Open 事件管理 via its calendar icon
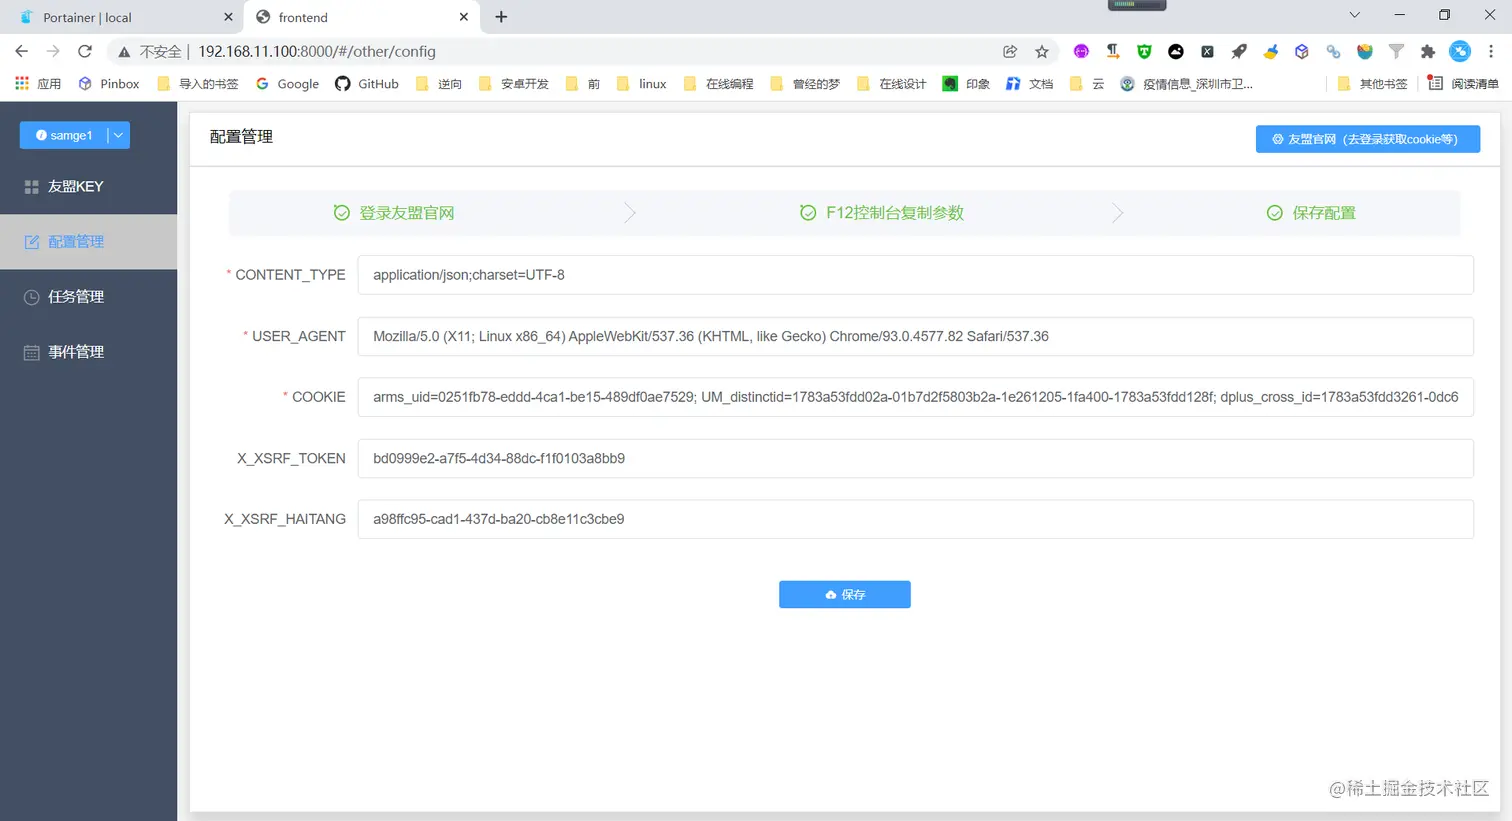1512x821 pixels. point(31,351)
